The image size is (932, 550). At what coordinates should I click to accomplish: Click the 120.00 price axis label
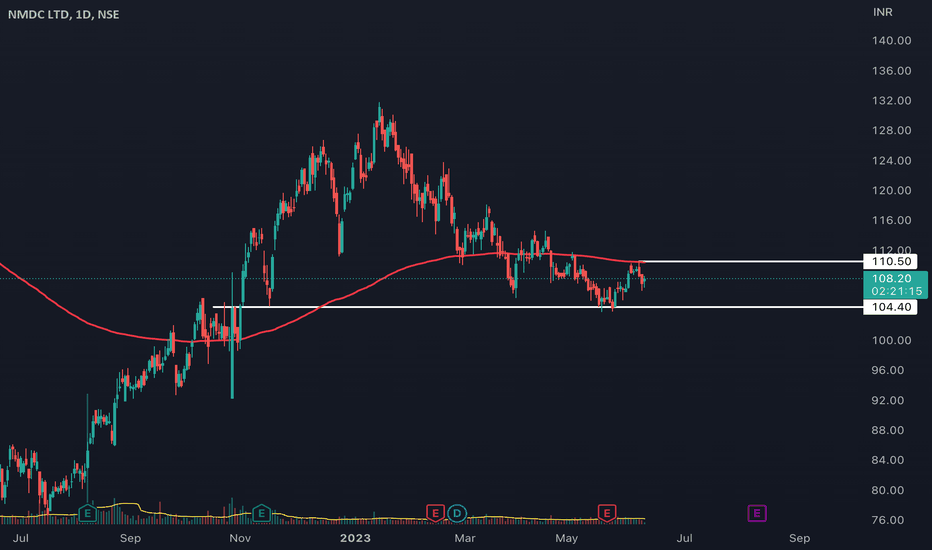point(892,190)
